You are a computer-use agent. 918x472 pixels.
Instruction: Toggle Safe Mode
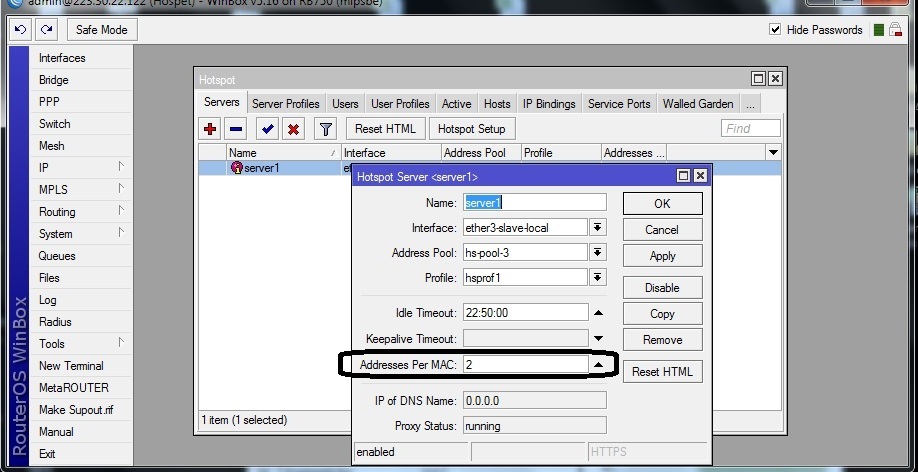pos(102,30)
